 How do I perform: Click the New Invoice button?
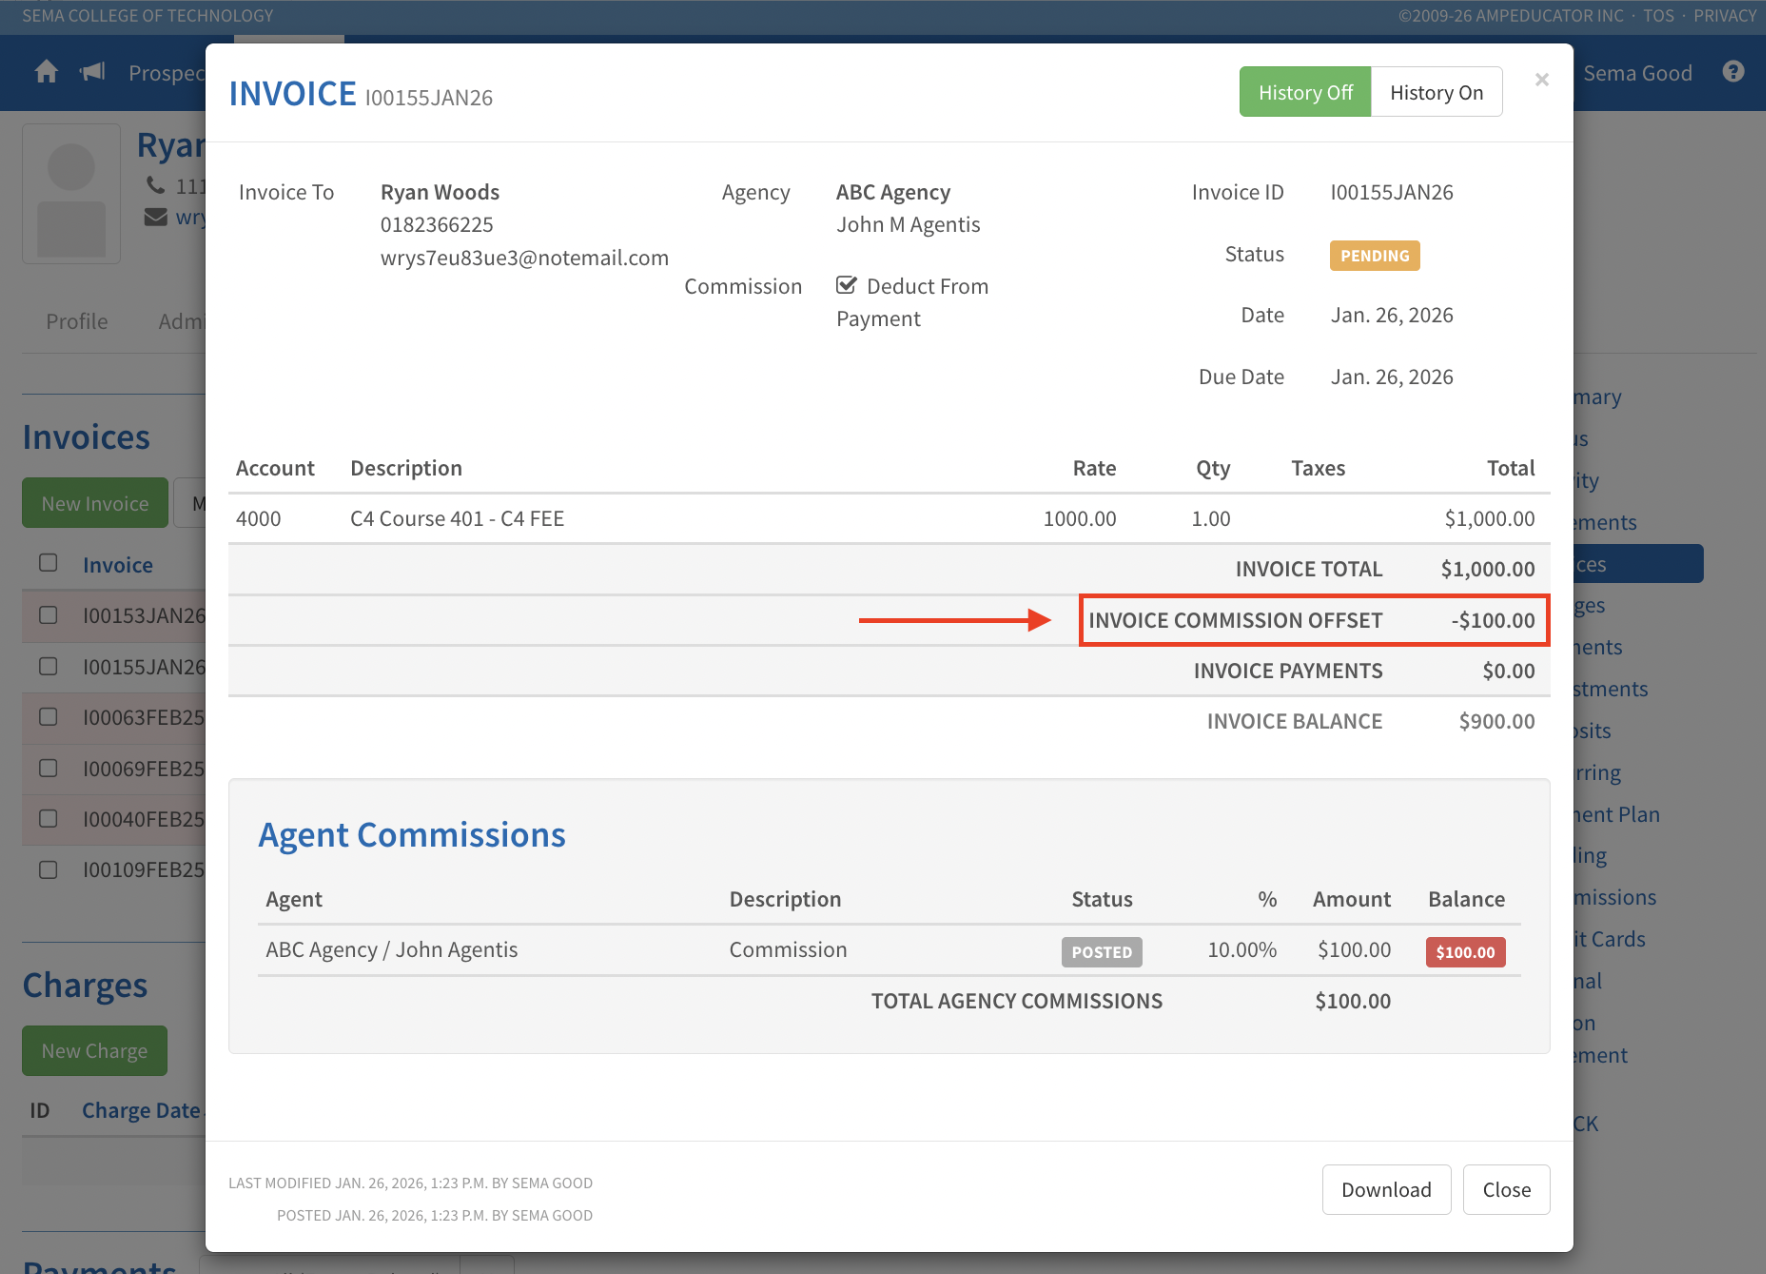95,504
